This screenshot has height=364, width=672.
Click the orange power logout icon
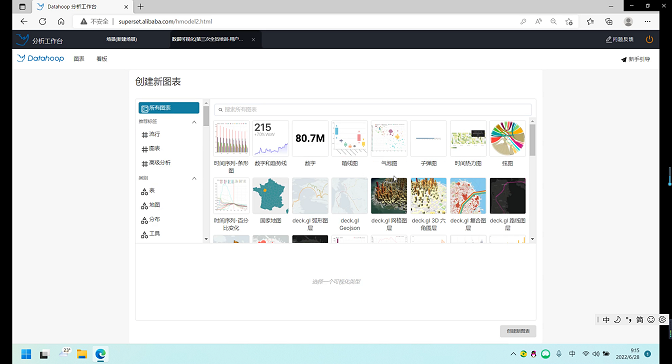pos(649,39)
